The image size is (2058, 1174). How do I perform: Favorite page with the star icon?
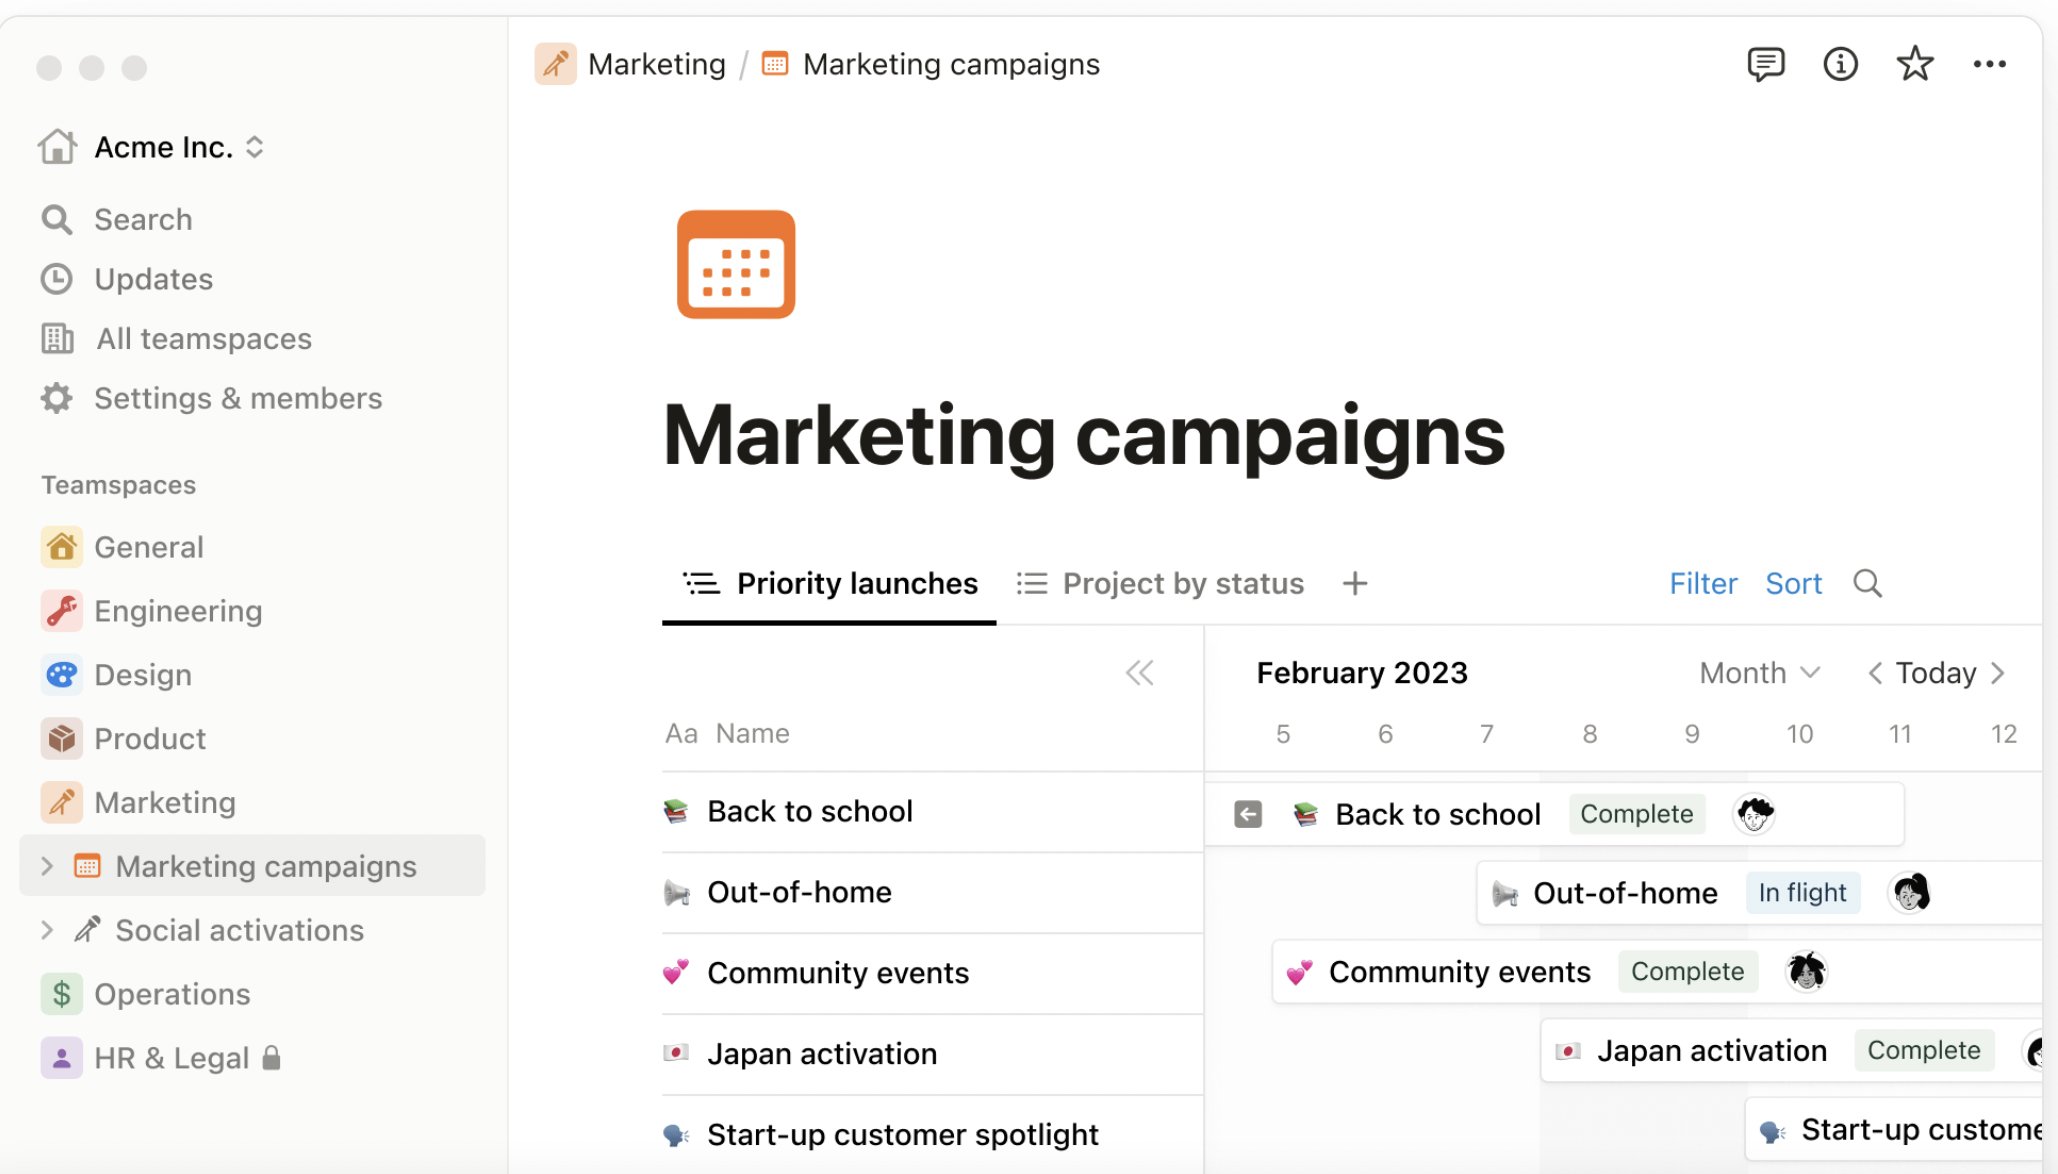(1914, 64)
